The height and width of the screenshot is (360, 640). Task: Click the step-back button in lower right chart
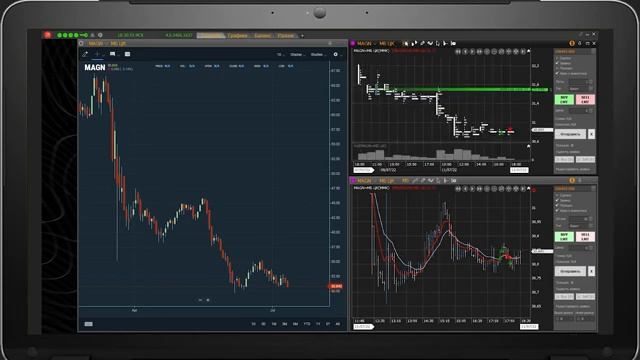click(465, 189)
